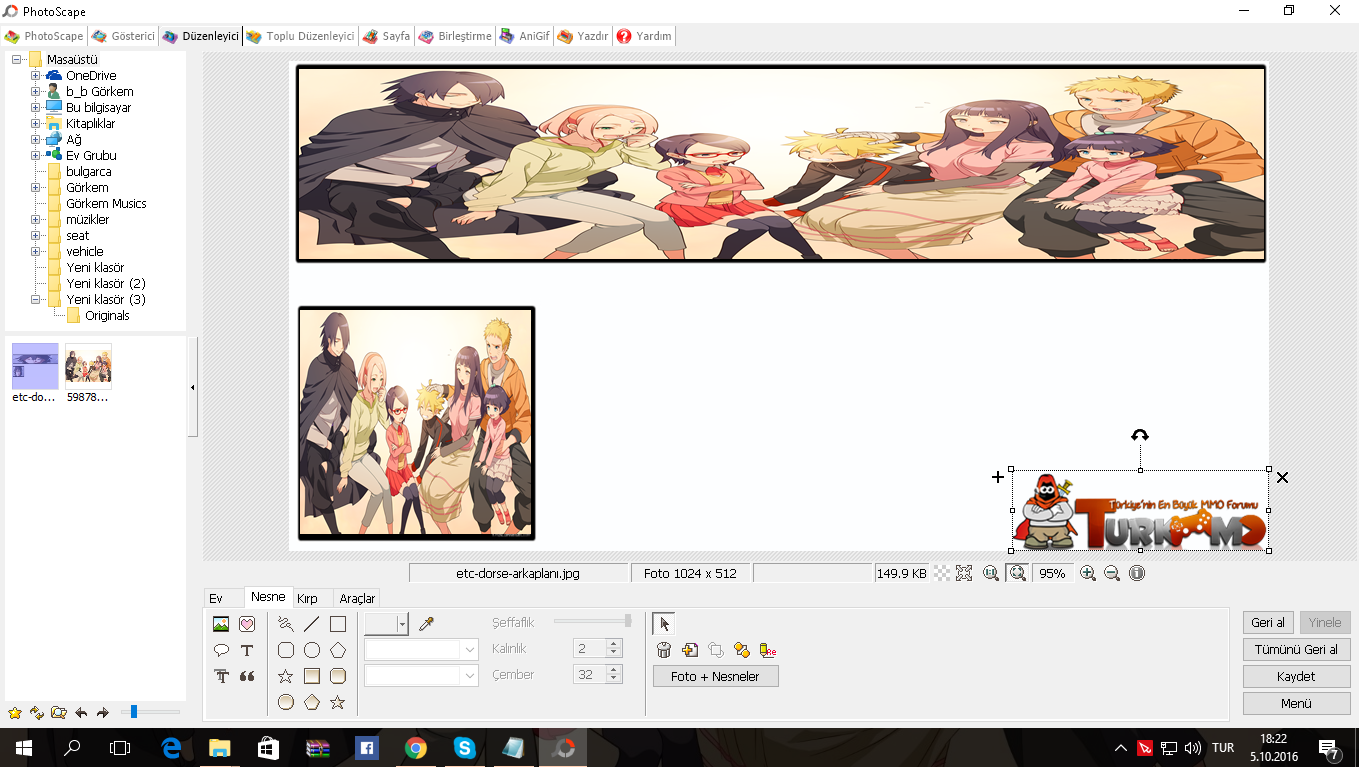Collapse the Yeni klasör (3) node

tap(35, 300)
